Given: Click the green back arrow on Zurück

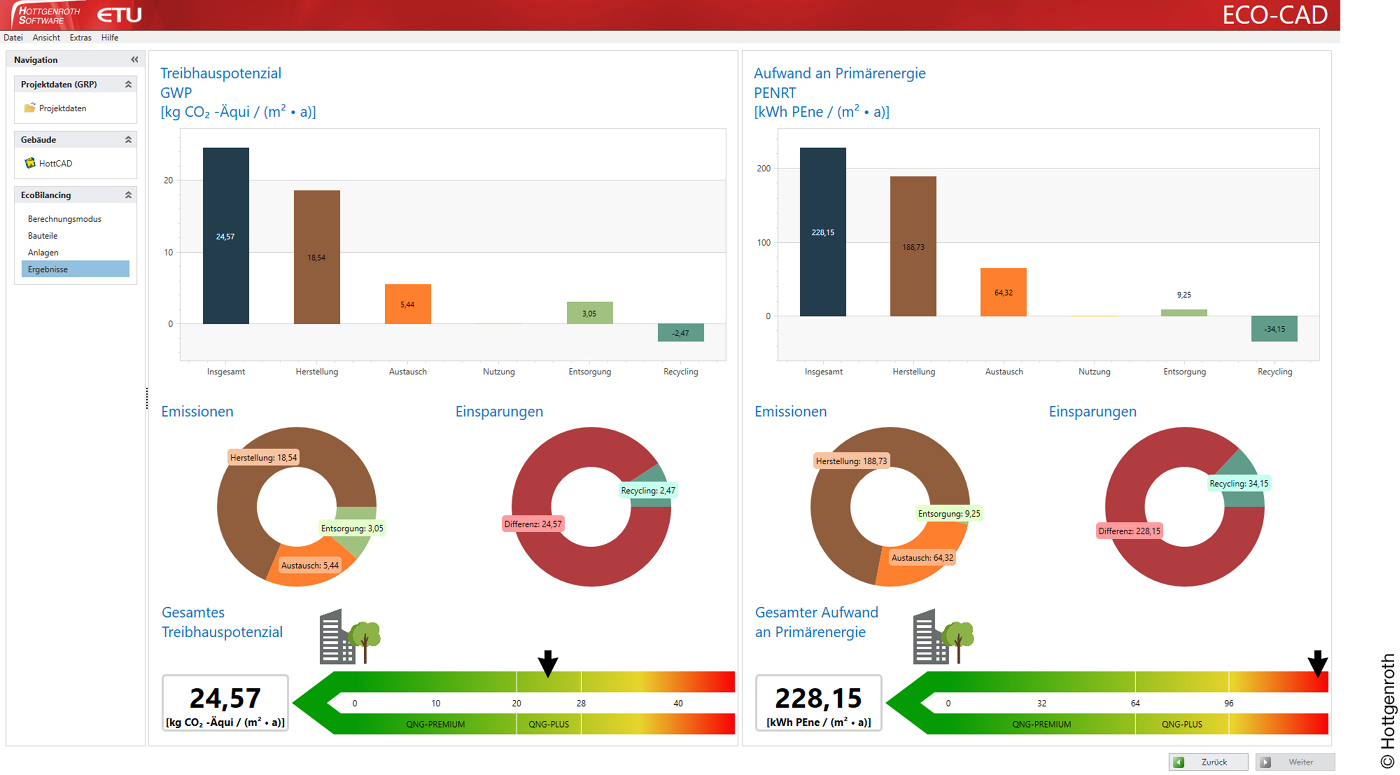Looking at the screenshot, I should [x=1179, y=762].
